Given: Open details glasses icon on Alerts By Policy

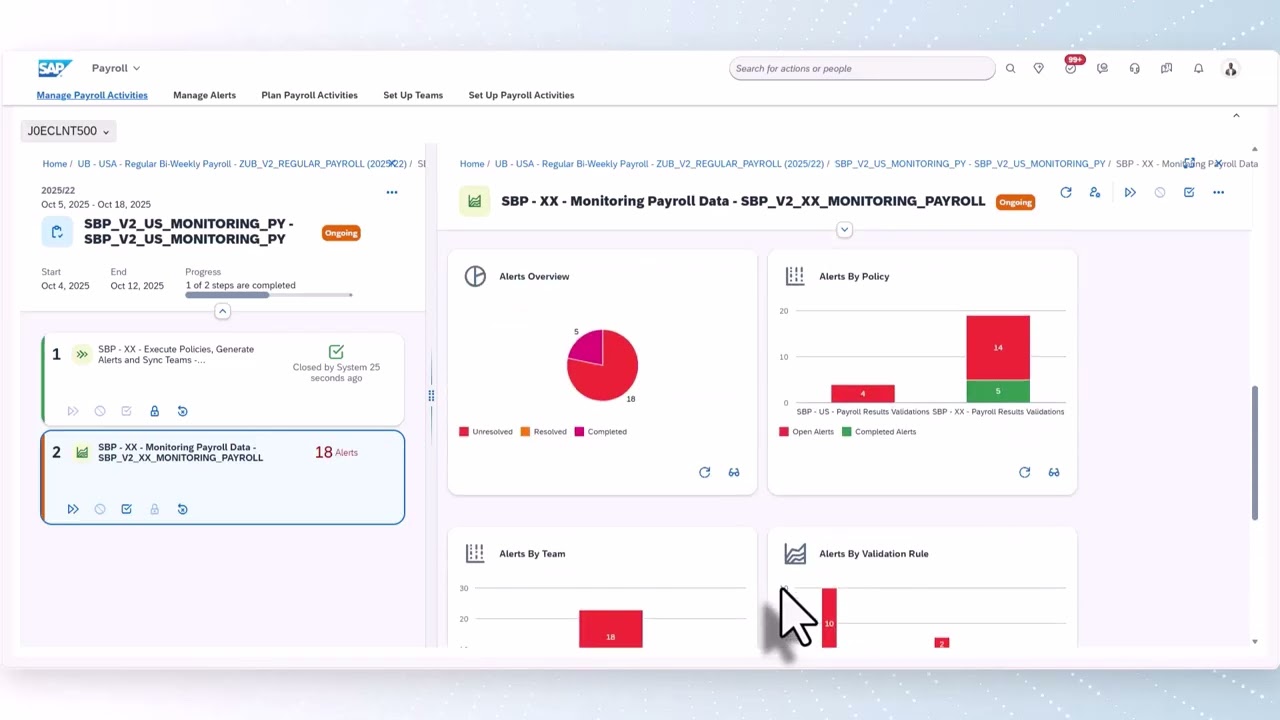Looking at the screenshot, I should (1054, 472).
